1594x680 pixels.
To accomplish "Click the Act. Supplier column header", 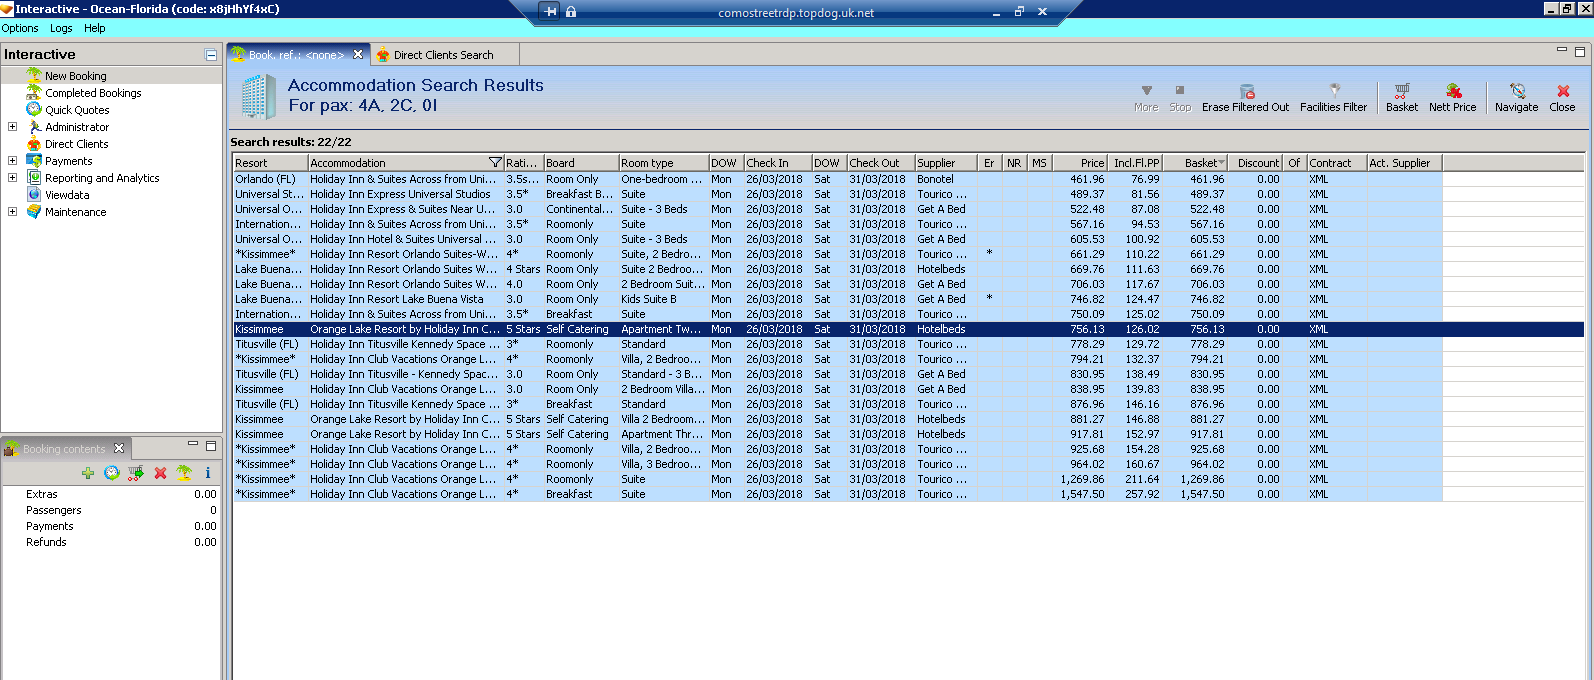I will point(1404,162).
